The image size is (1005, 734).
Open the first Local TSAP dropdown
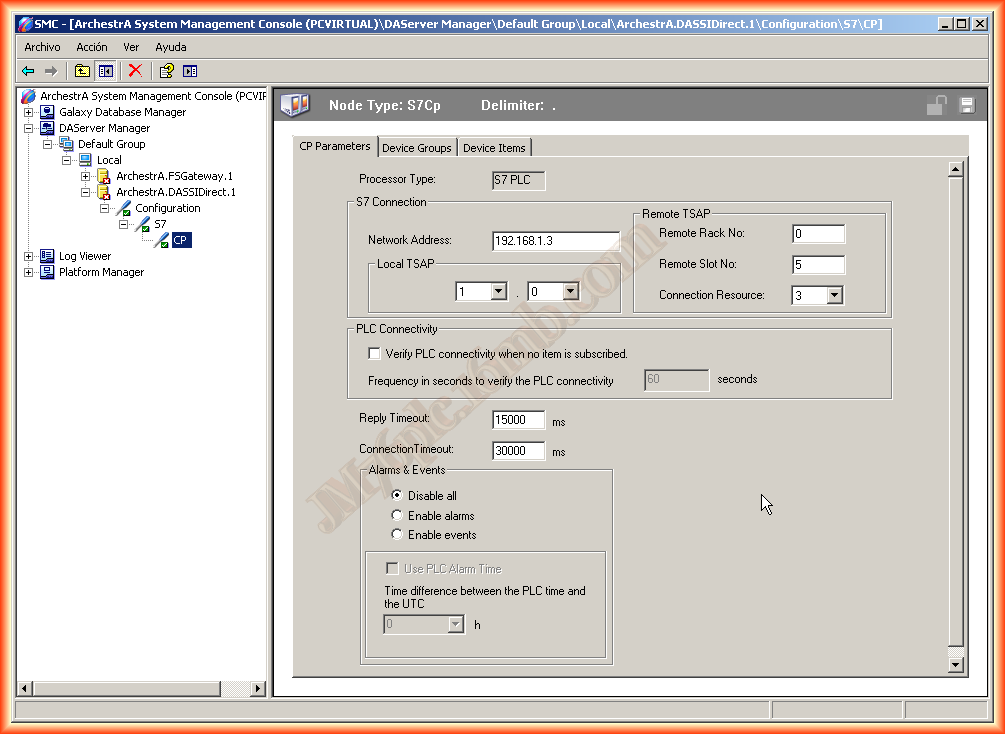(x=499, y=292)
